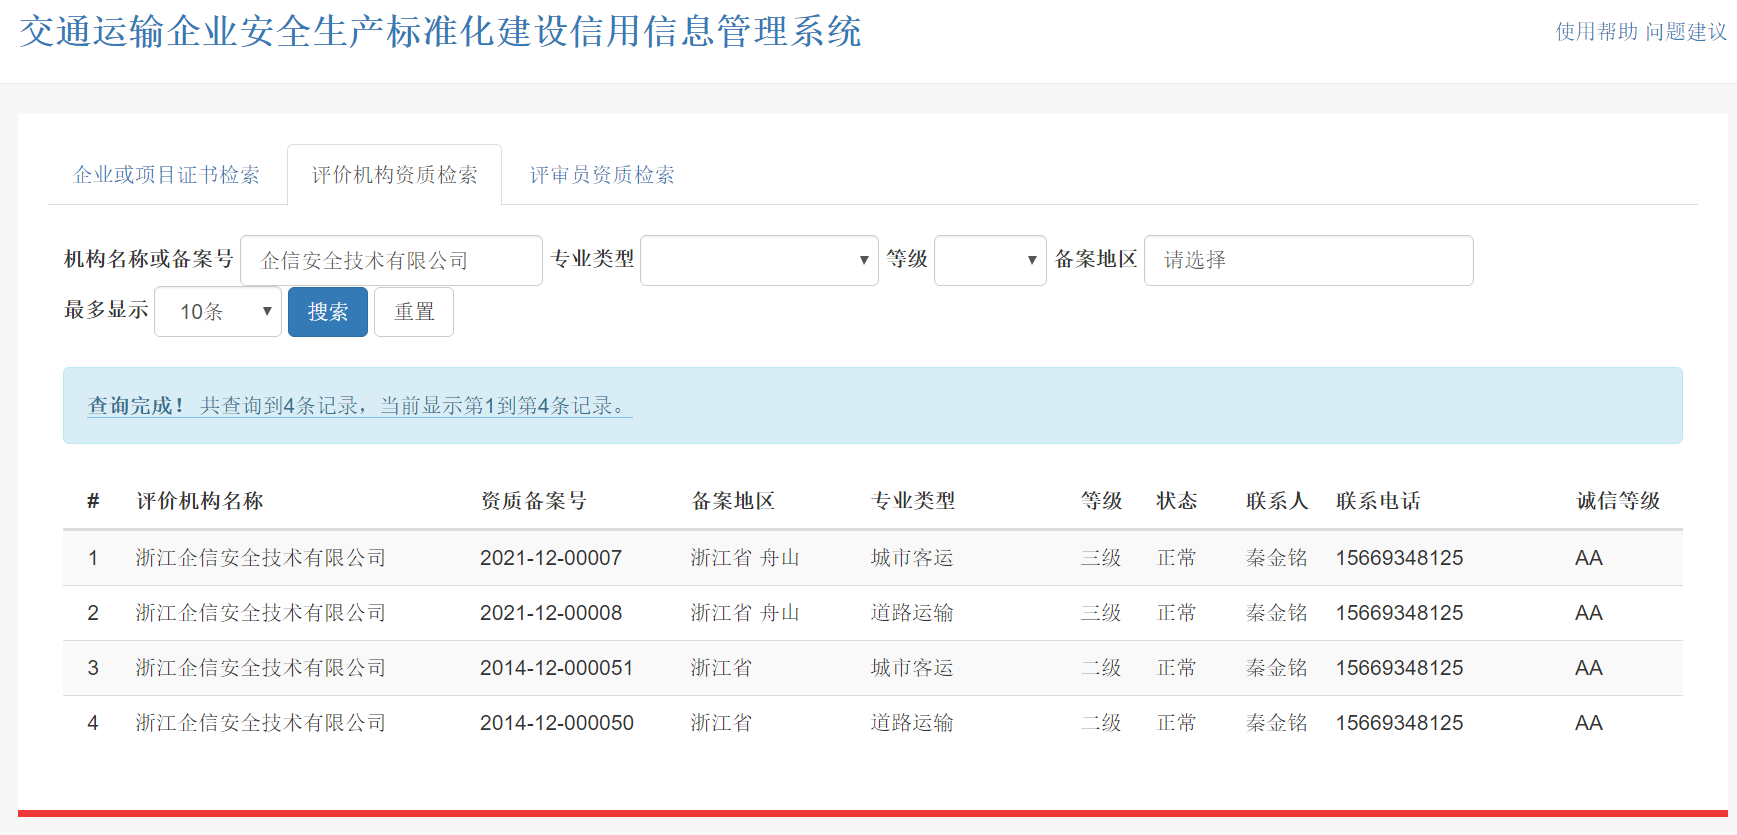The width and height of the screenshot is (1737, 835).
Task: Click the 备案地区 column header
Action: click(733, 501)
